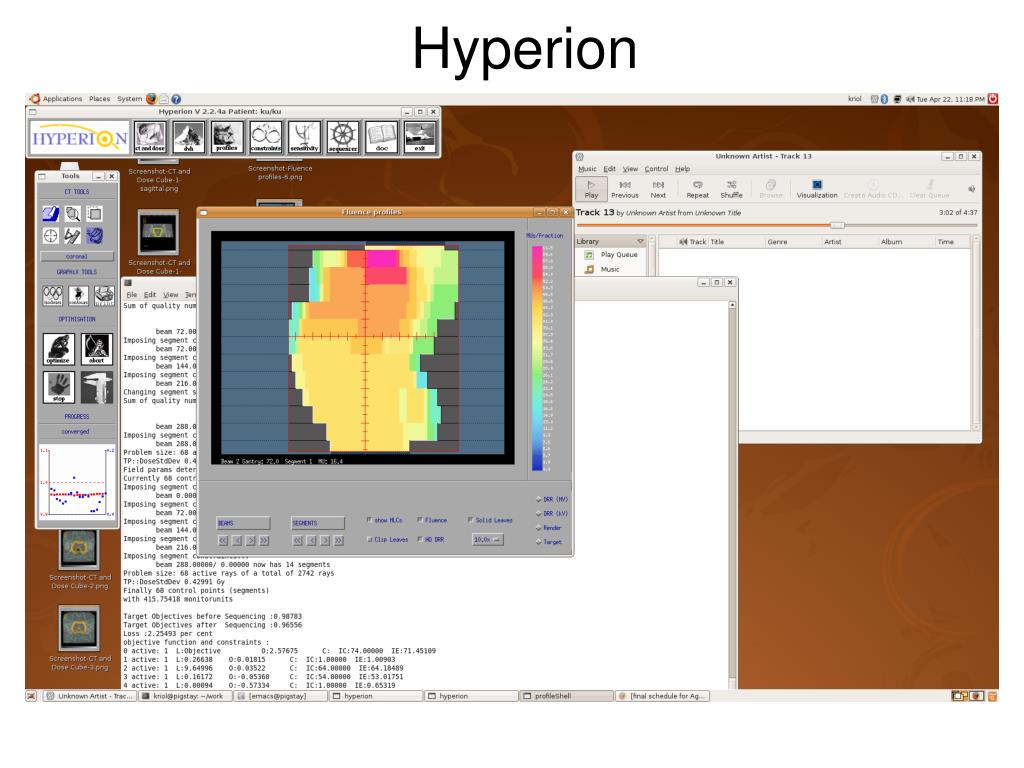Toggle the HD DRR checkbox
This screenshot has width=1024, height=768.
click(420, 539)
